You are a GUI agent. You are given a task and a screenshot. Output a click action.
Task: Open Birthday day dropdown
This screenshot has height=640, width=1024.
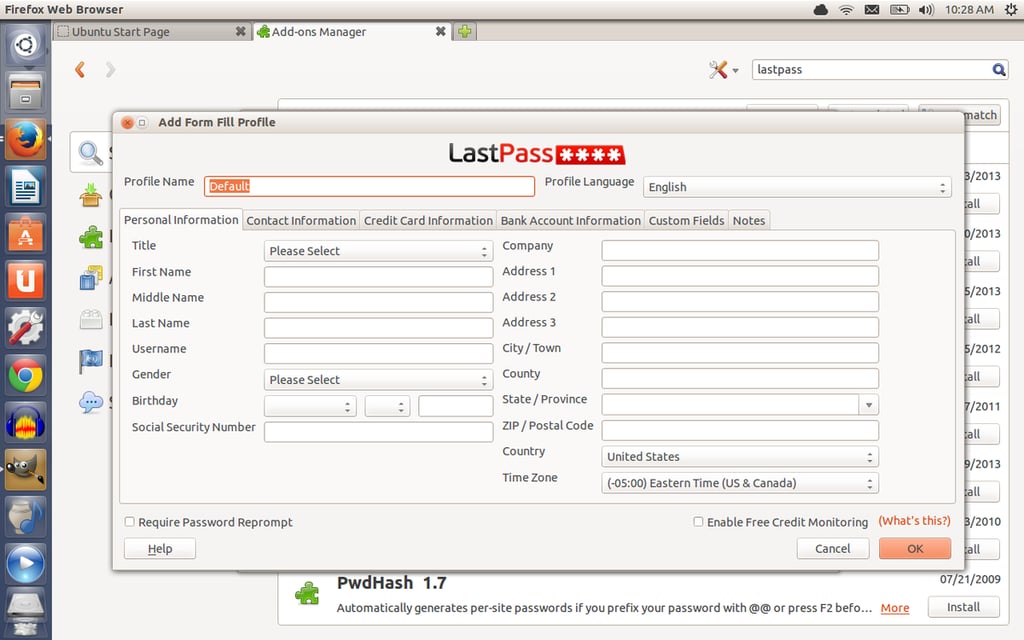(387, 406)
